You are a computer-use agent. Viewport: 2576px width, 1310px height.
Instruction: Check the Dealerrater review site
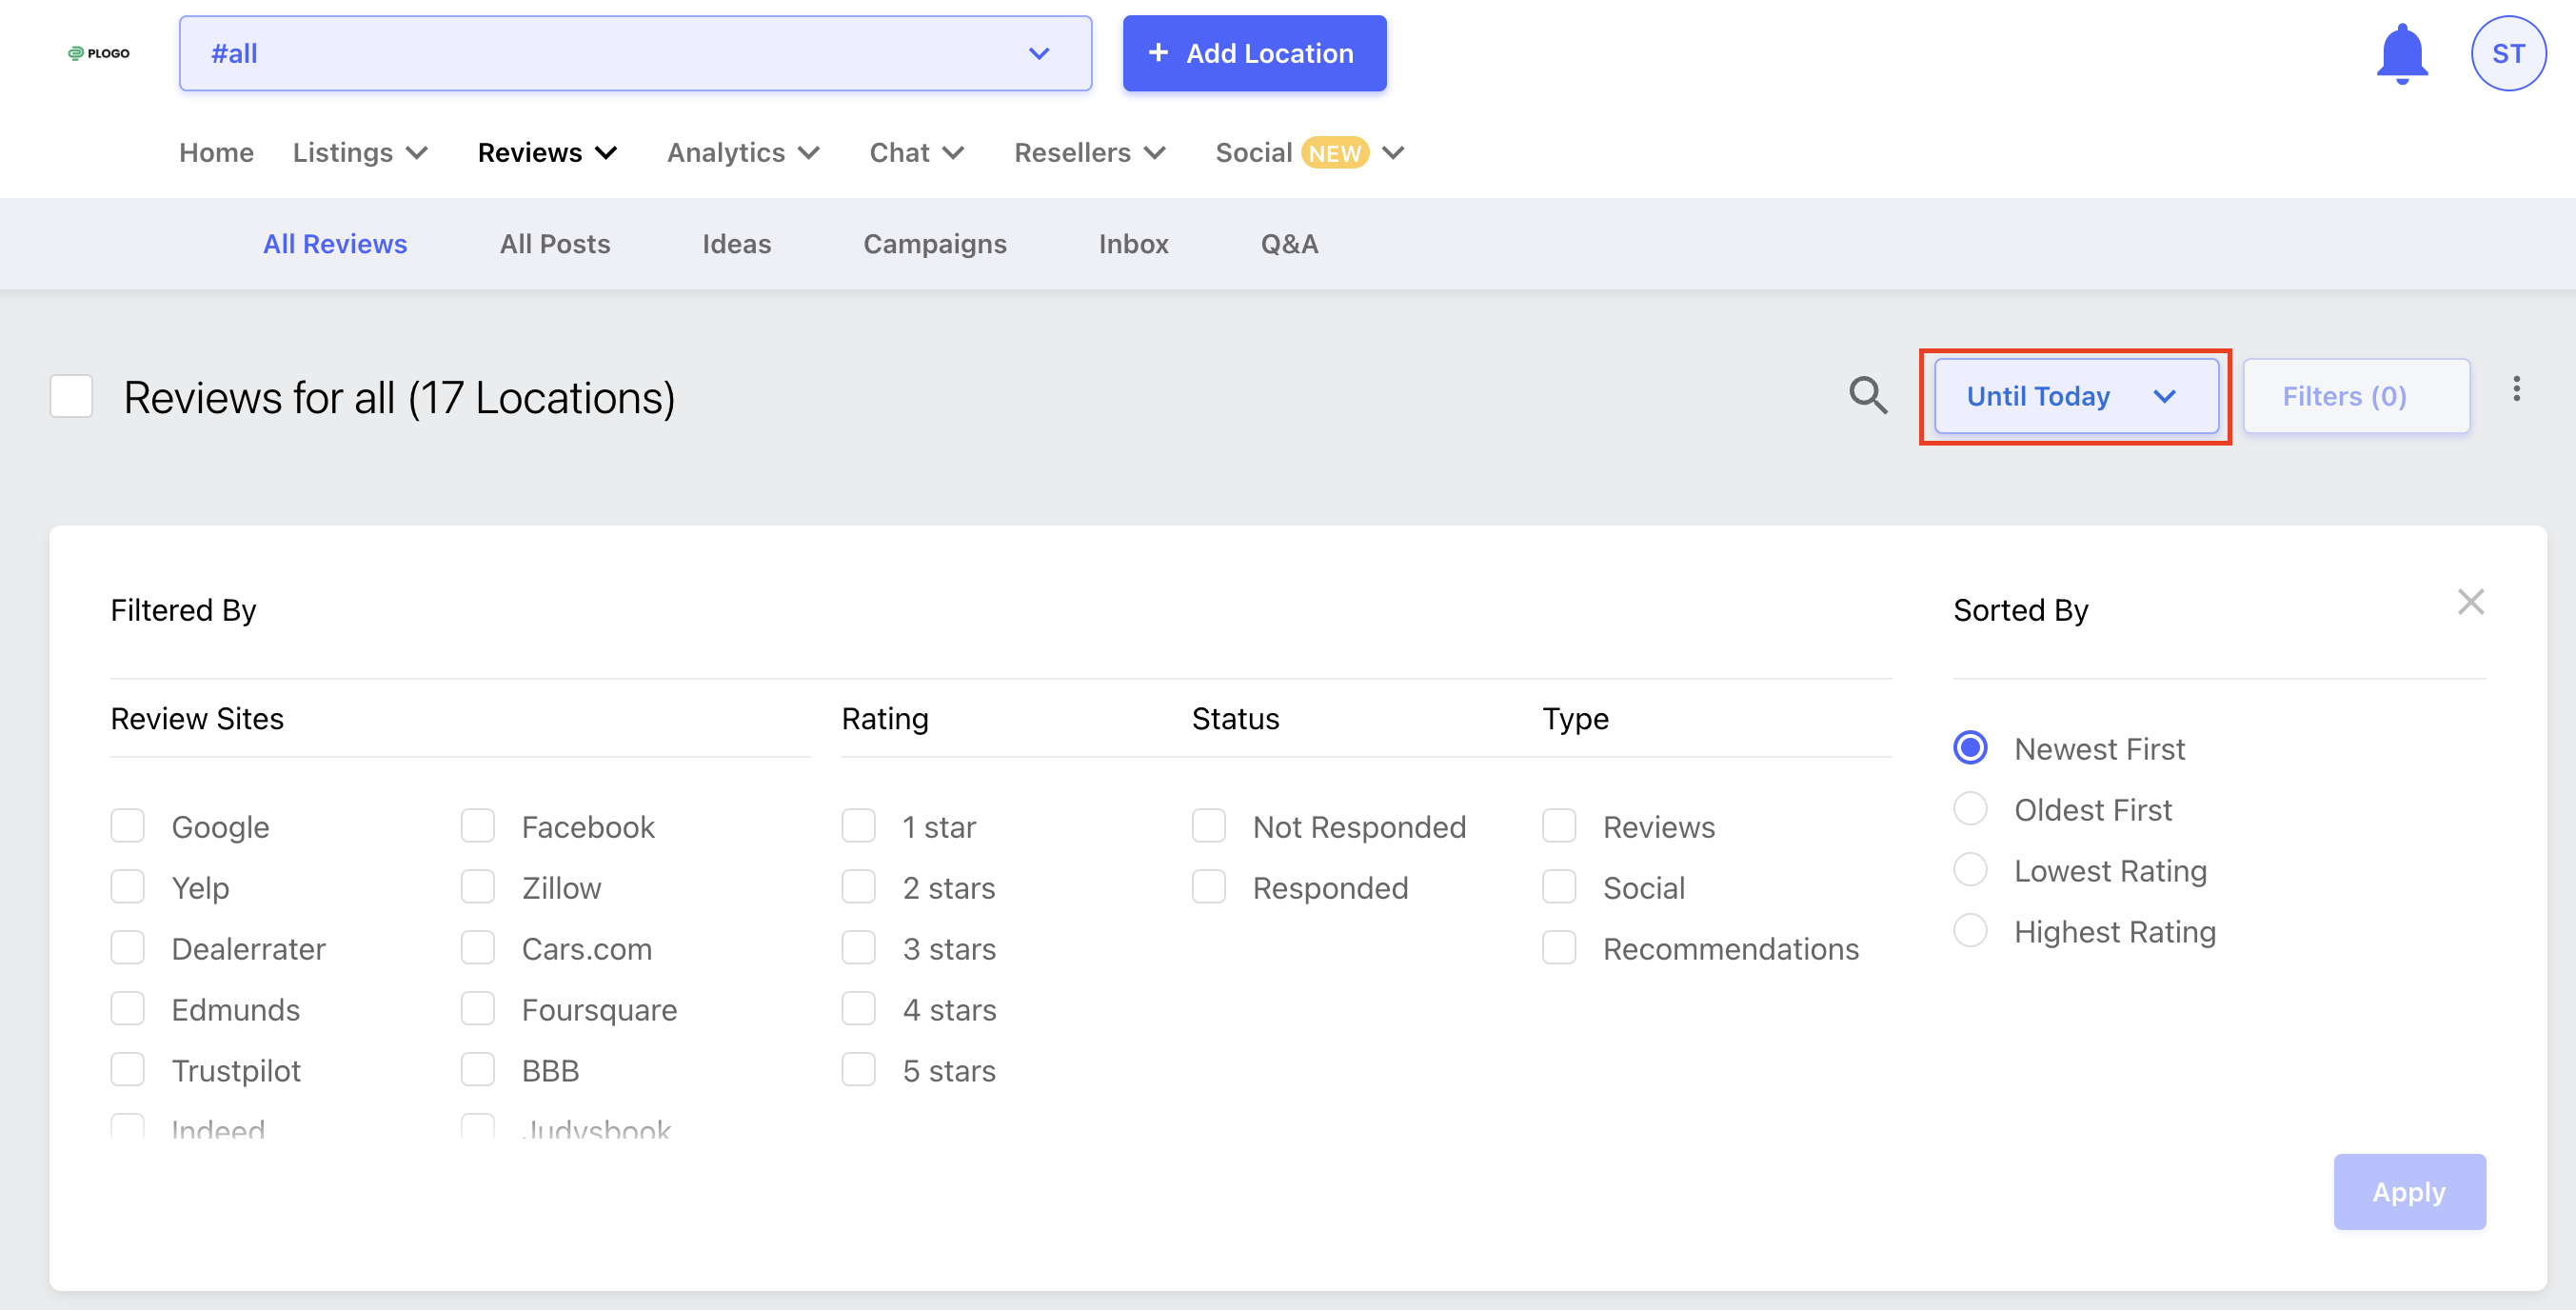[x=128, y=949]
